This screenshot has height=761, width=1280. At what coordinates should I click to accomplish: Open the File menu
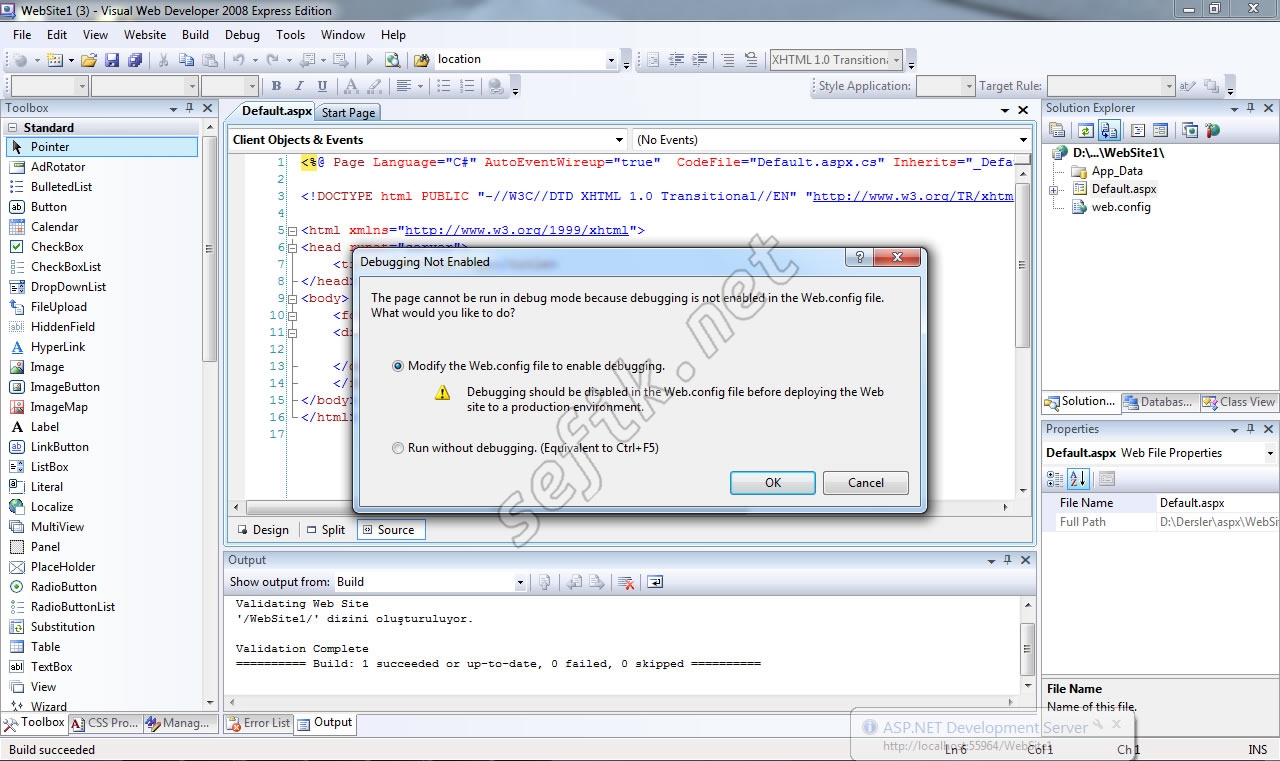click(x=22, y=34)
